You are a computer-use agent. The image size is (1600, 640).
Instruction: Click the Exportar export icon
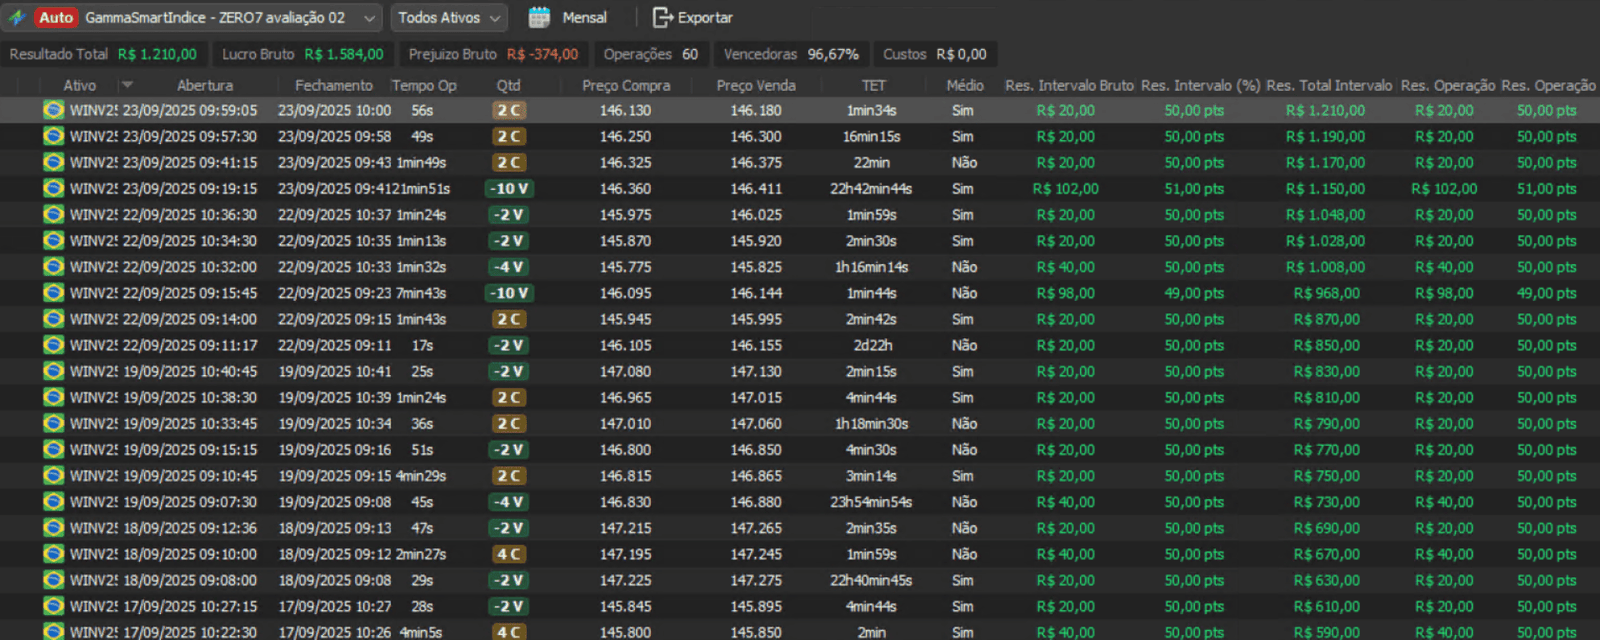(662, 17)
